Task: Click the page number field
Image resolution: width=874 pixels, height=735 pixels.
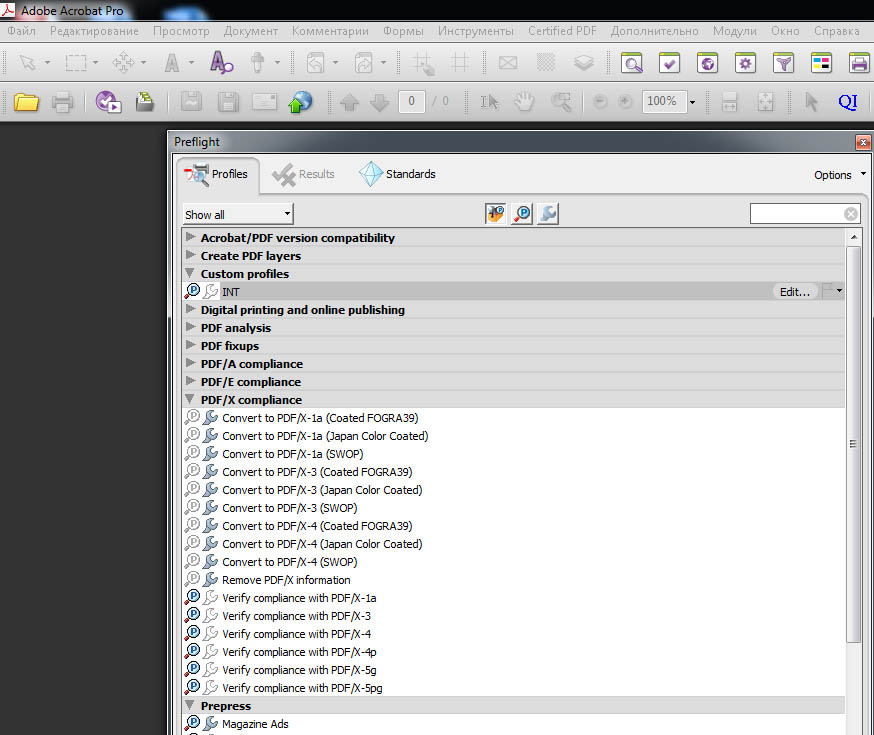Action: click(x=411, y=101)
